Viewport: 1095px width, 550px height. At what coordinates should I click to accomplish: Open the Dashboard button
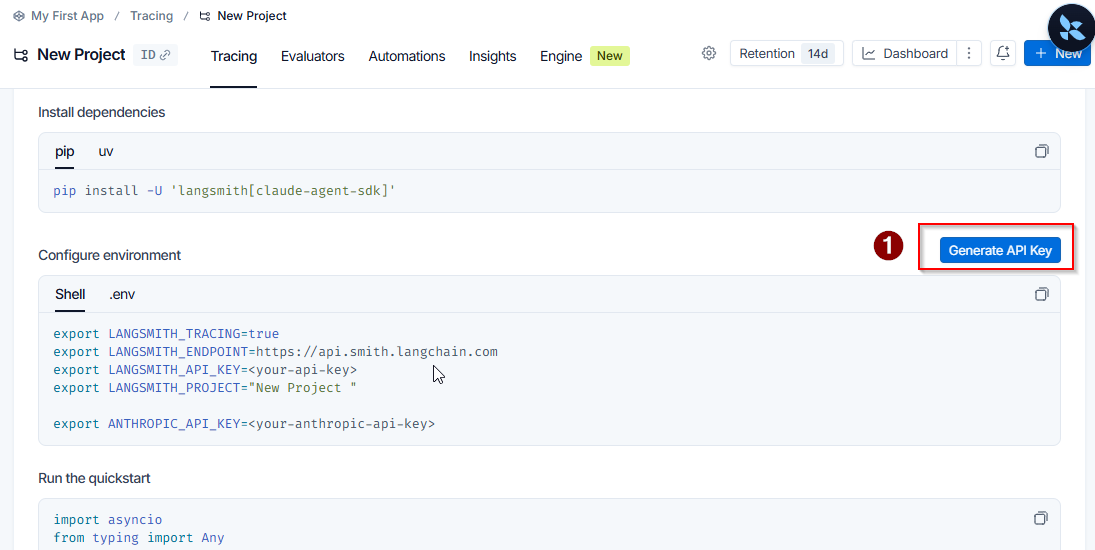pos(906,53)
